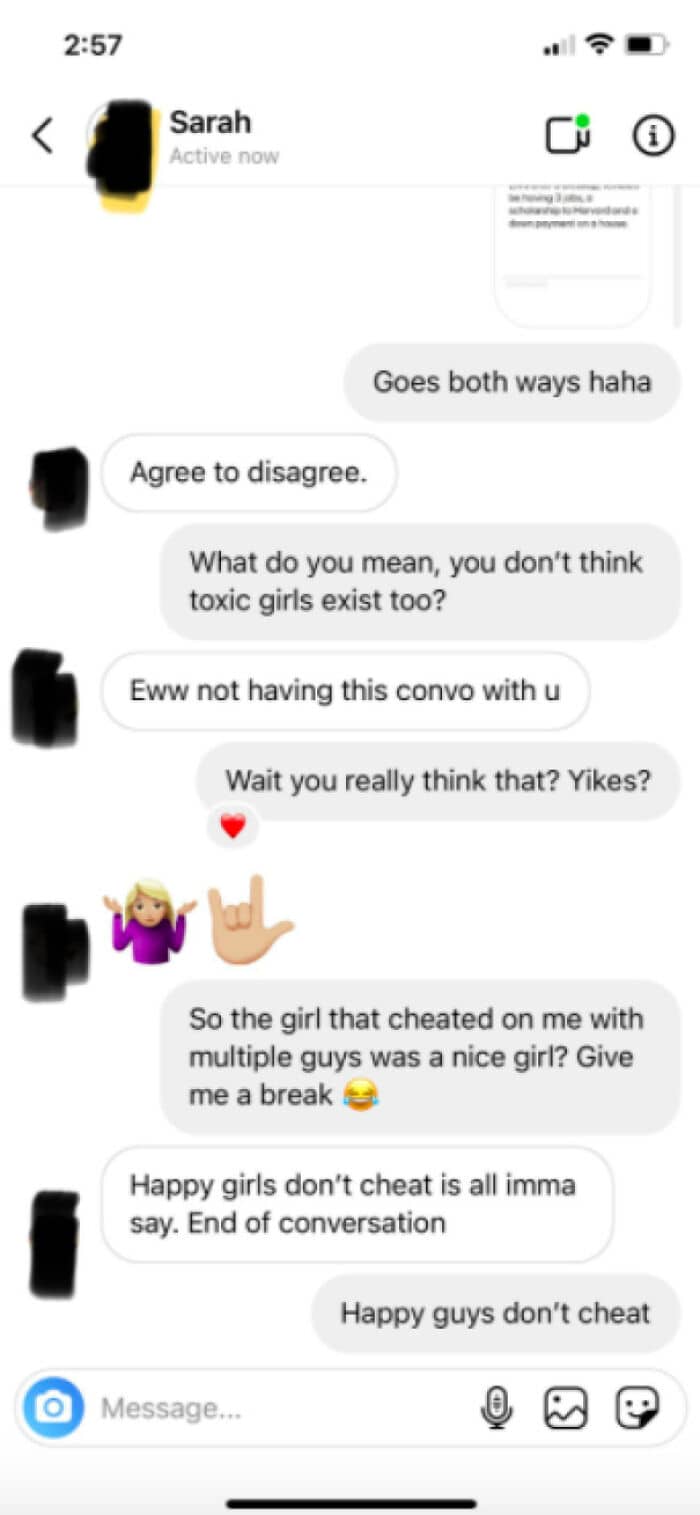Image resolution: width=700 pixels, height=1515 pixels.
Task: Tap the red heart reaction
Action: point(233,826)
